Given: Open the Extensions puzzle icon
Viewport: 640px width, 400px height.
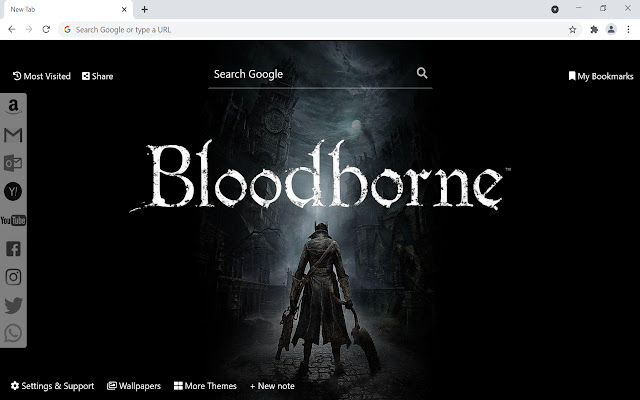Looking at the screenshot, I should (x=594, y=29).
